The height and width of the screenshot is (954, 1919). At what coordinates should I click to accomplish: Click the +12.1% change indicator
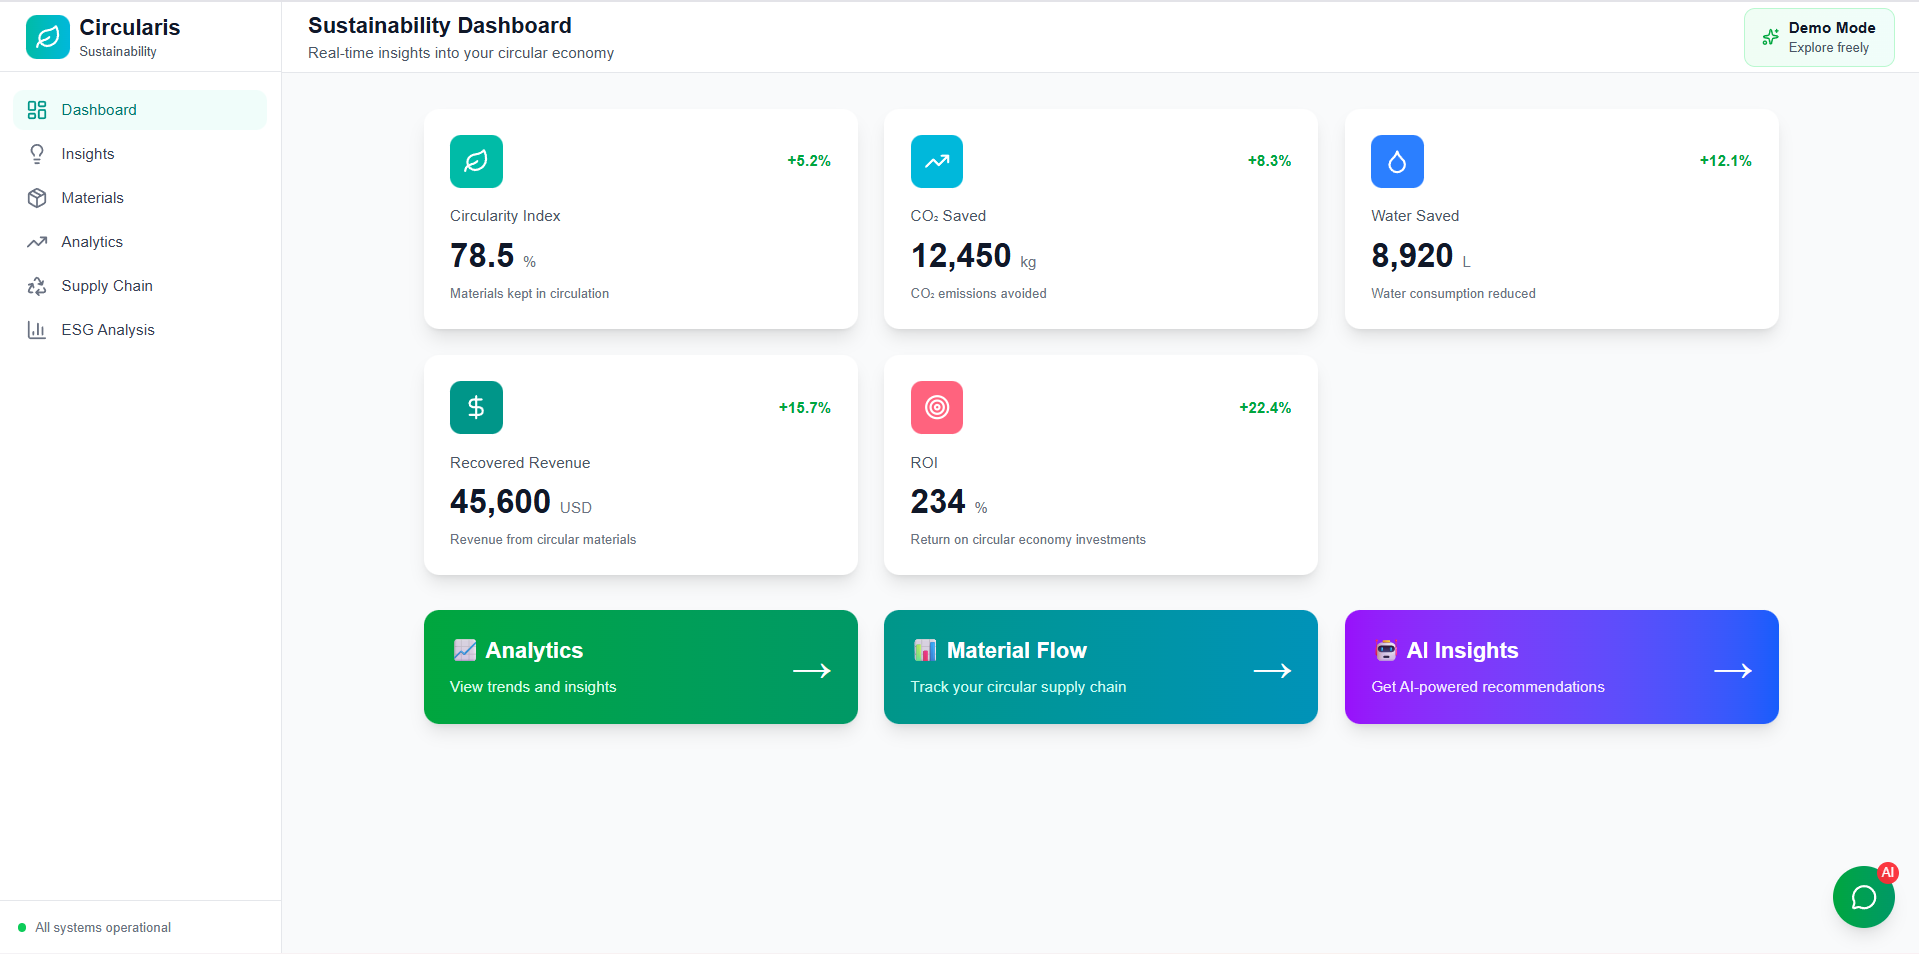[x=1726, y=161]
